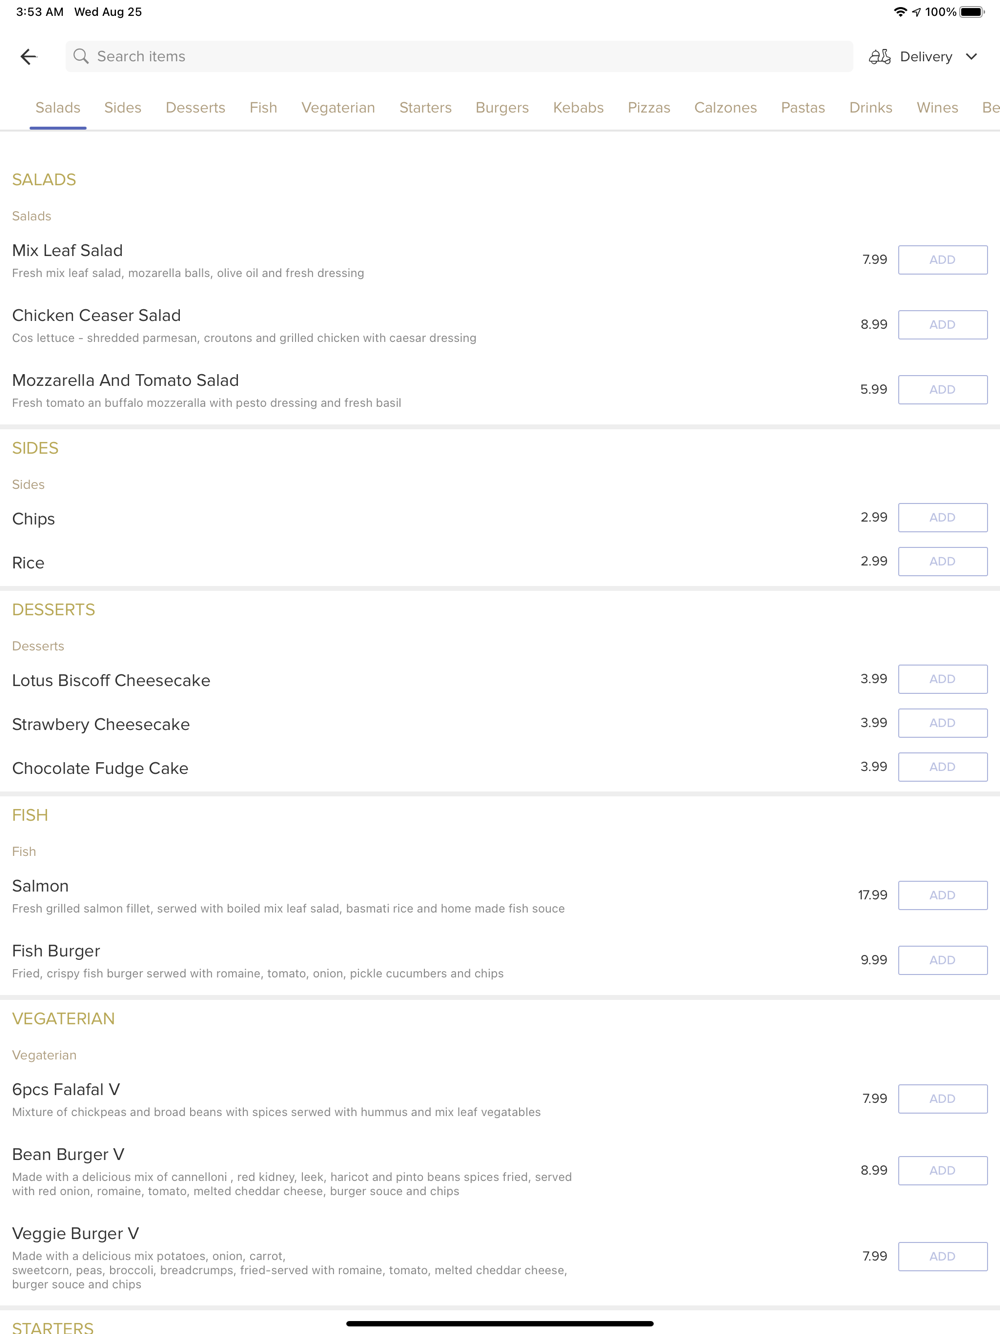Viewport: 1000px width, 1334px height.
Task: Add Lotus Biscoff Cheesecake
Action: 942,679
